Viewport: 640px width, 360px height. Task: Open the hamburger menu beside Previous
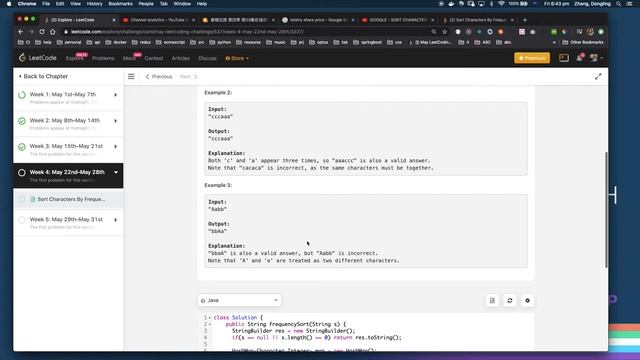point(131,76)
